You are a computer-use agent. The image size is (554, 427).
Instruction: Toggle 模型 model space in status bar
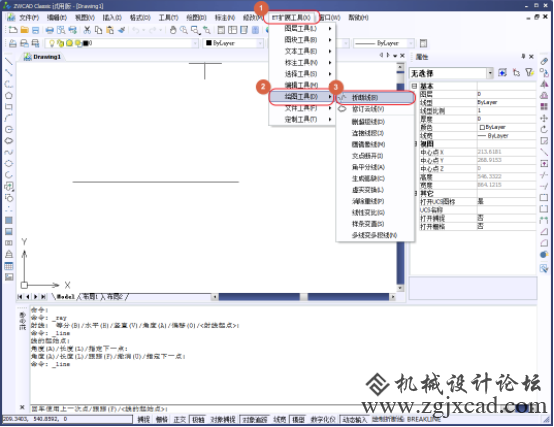click(x=298, y=420)
